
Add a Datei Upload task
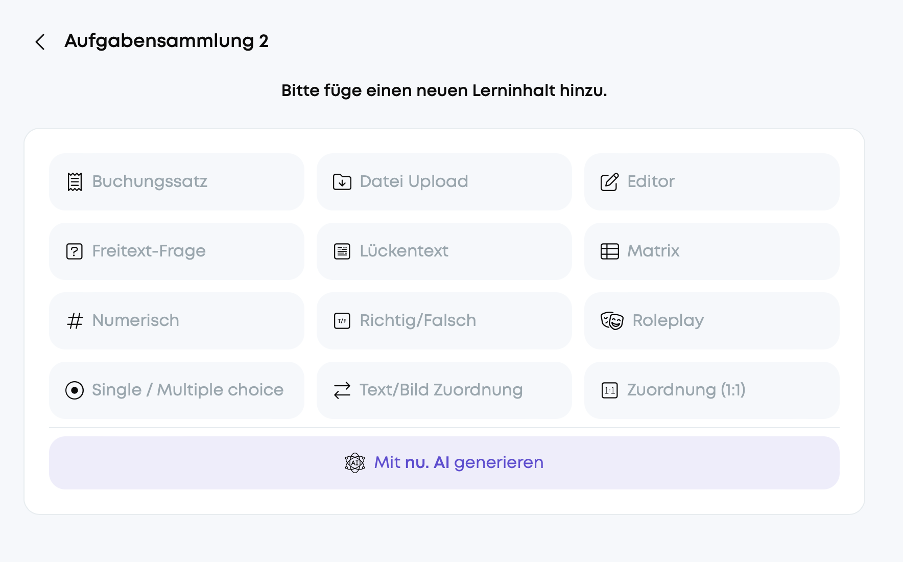tap(444, 182)
